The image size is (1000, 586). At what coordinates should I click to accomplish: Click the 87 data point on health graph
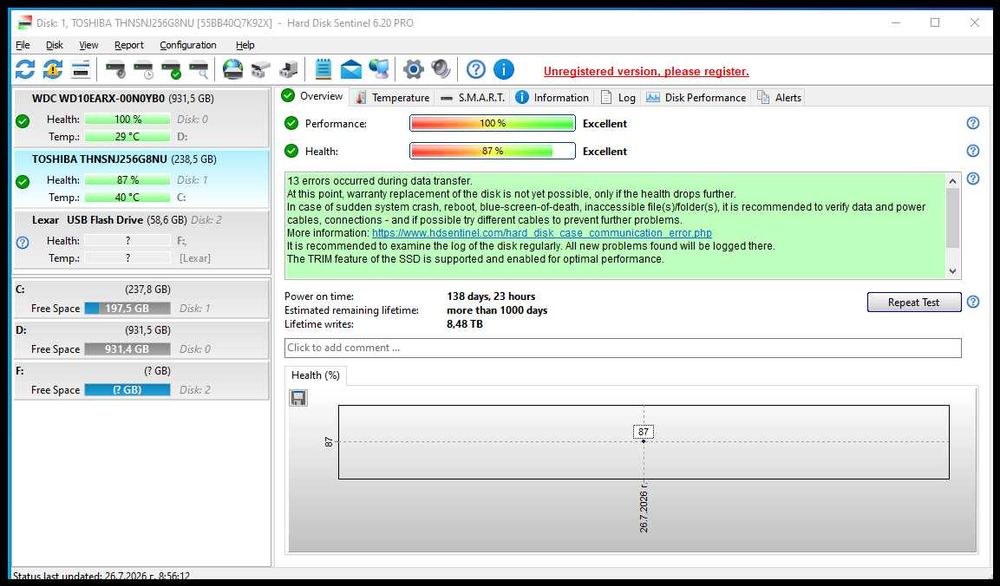pos(643,441)
